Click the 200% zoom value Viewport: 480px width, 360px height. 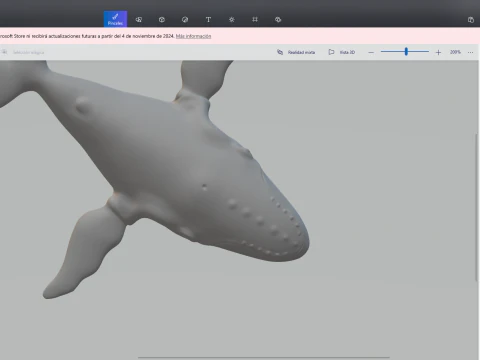point(455,52)
